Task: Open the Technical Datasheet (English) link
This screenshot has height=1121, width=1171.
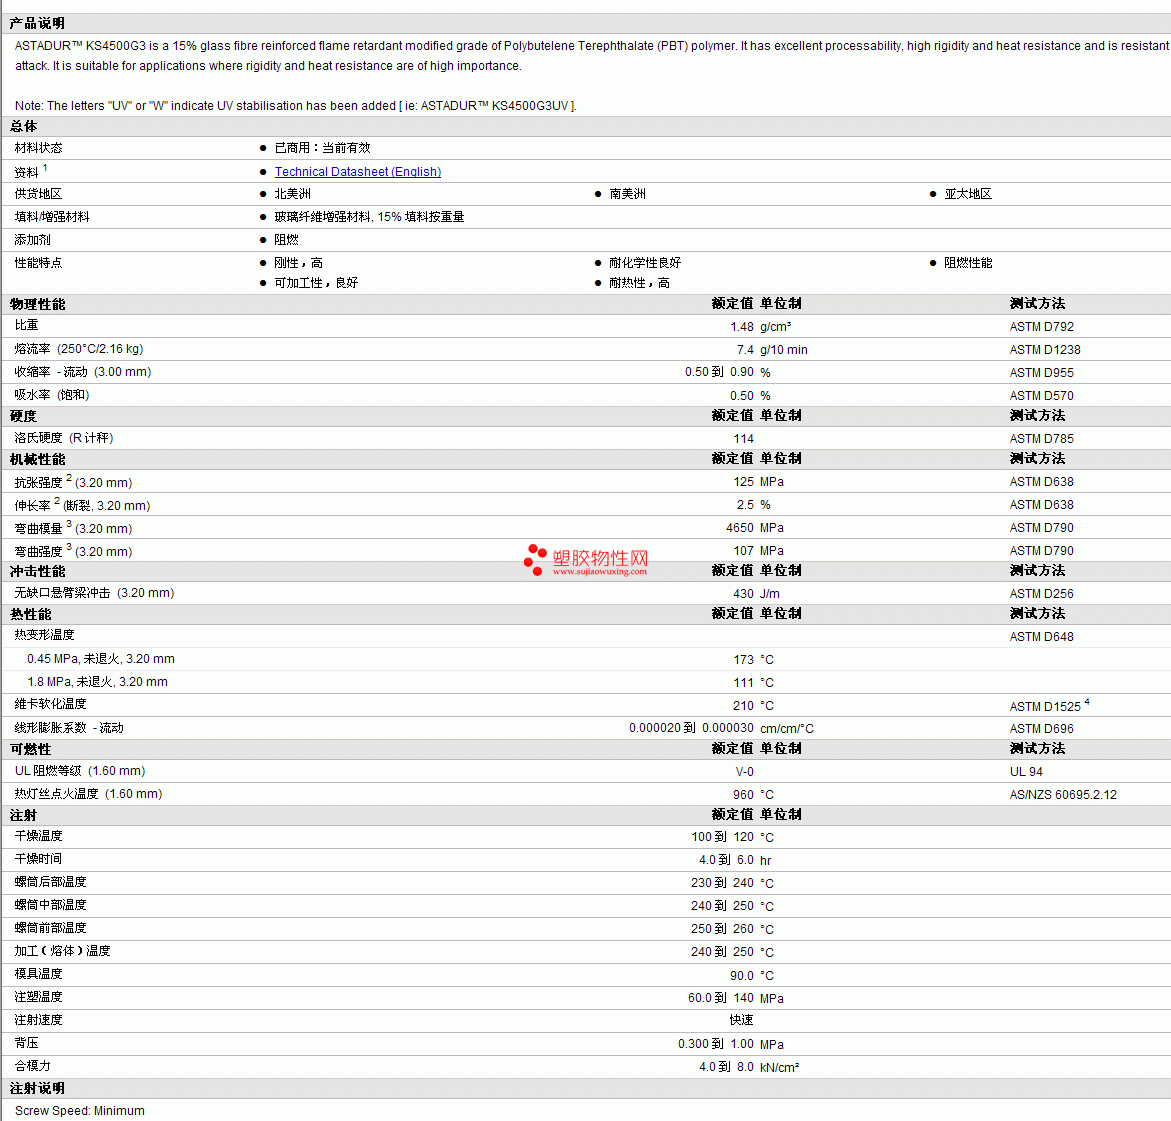Action: tap(358, 172)
